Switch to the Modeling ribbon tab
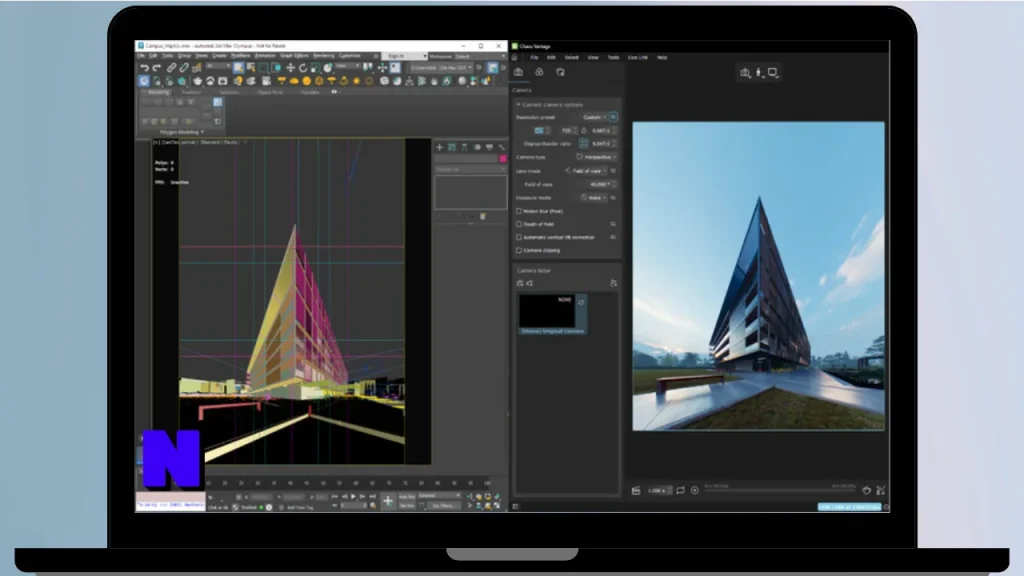Image resolution: width=1024 pixels, height=576 pixels. (158, 92)
